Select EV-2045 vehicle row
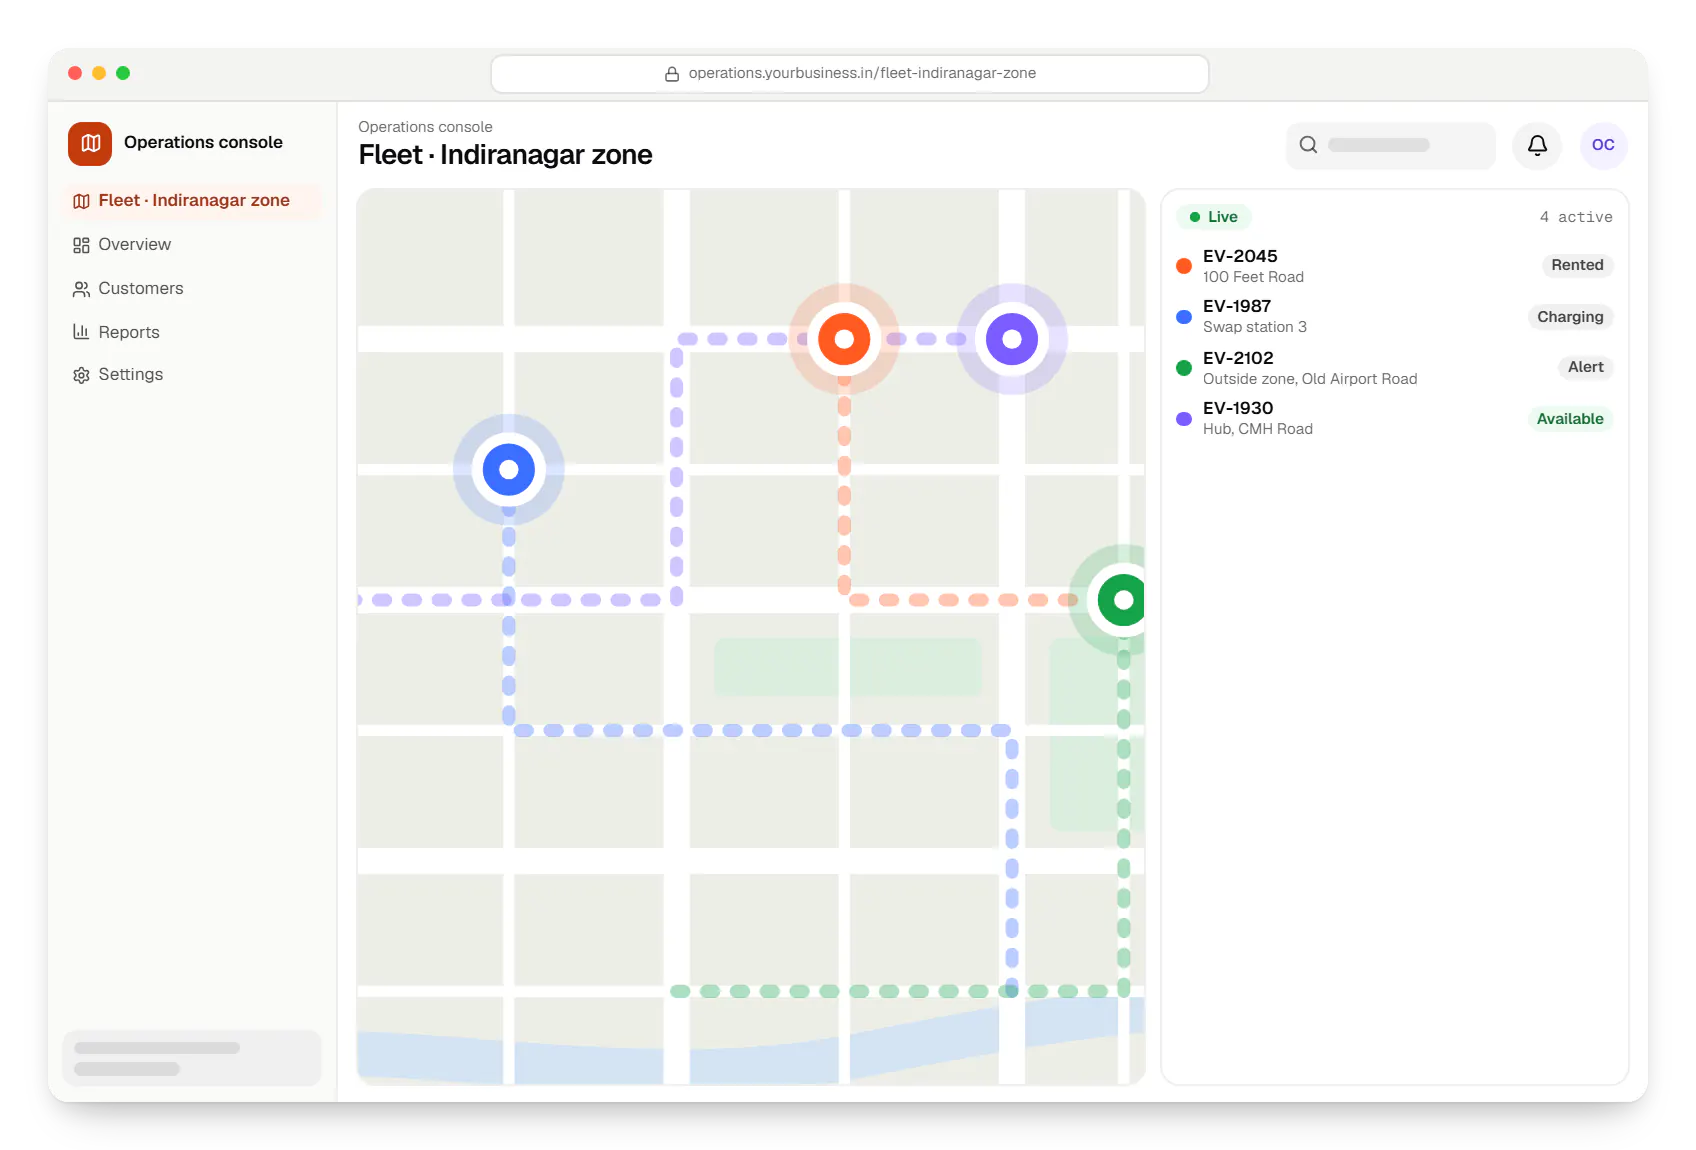 tap(1394, 266)
